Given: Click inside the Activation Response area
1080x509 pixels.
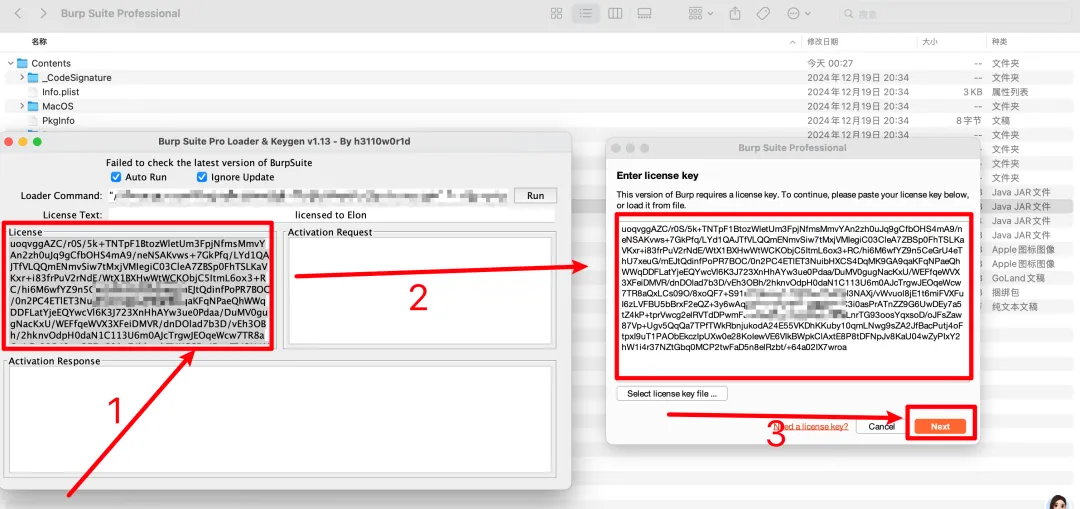Looking at the screenshot, I should tap(280, 419).
